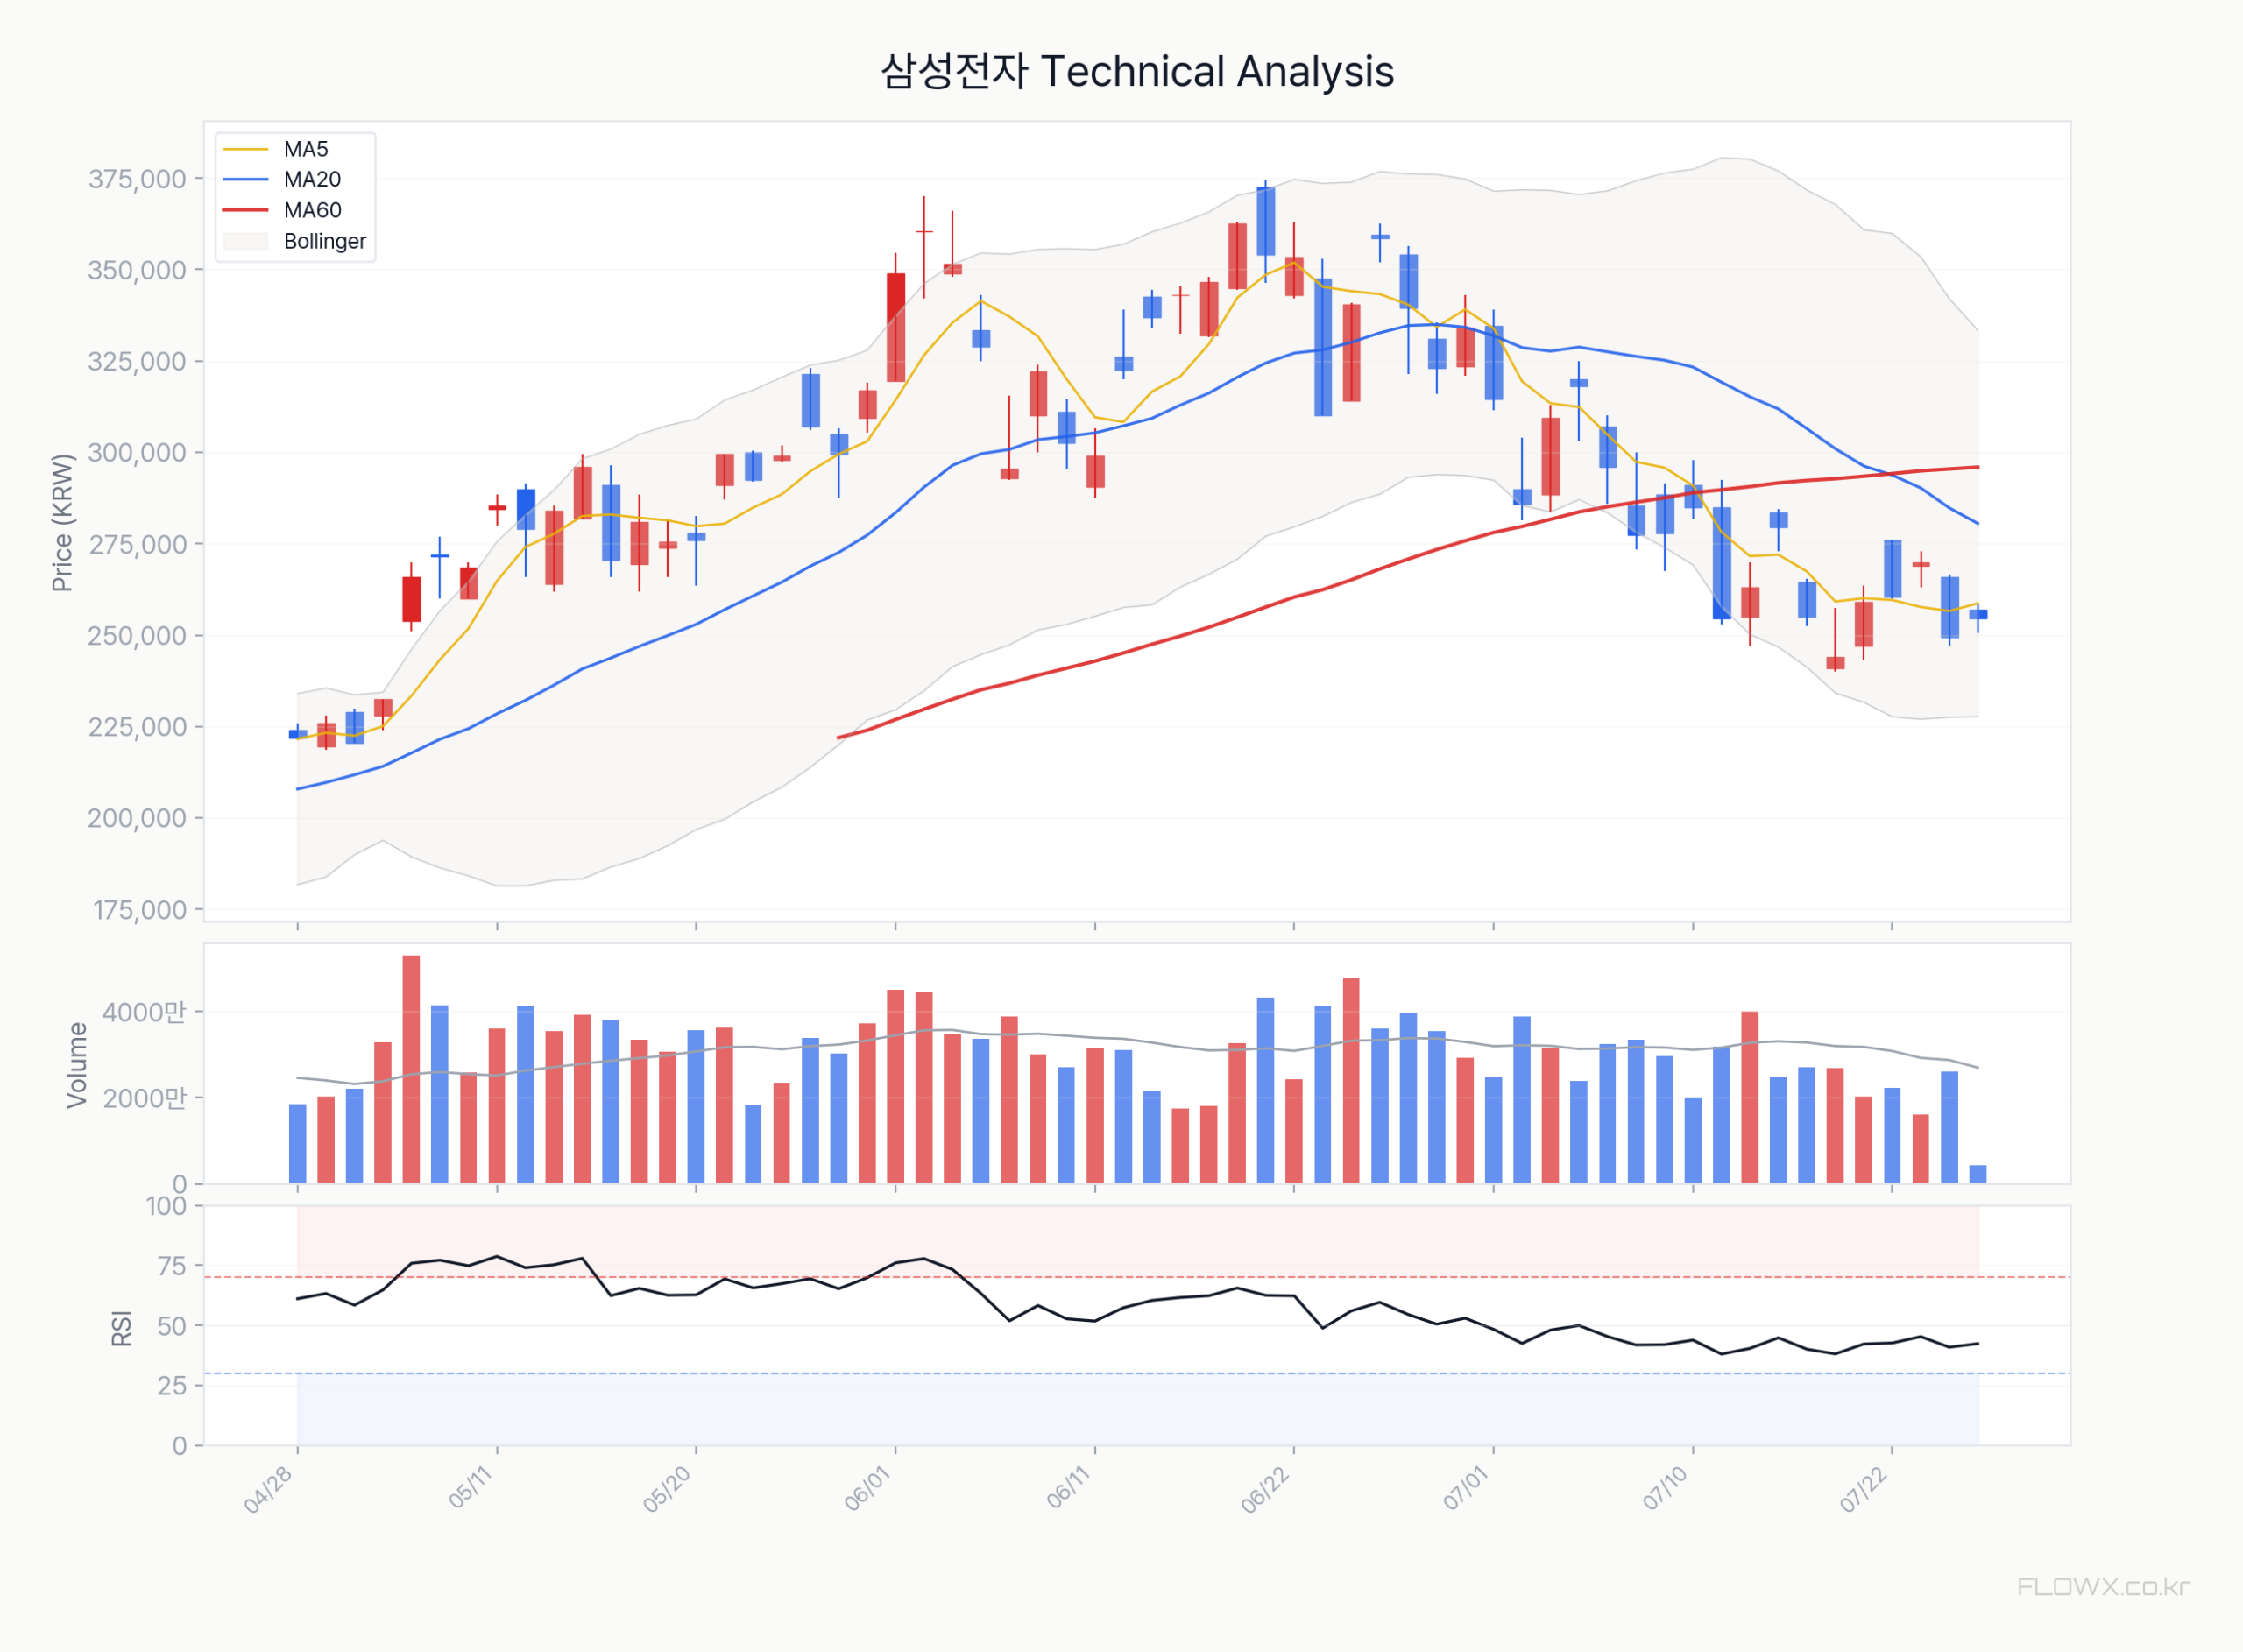Viewport: 2243px width, 1652px height.
Task: Click the shortest blue volume bar at far right
Action: pos(1978,1175)
